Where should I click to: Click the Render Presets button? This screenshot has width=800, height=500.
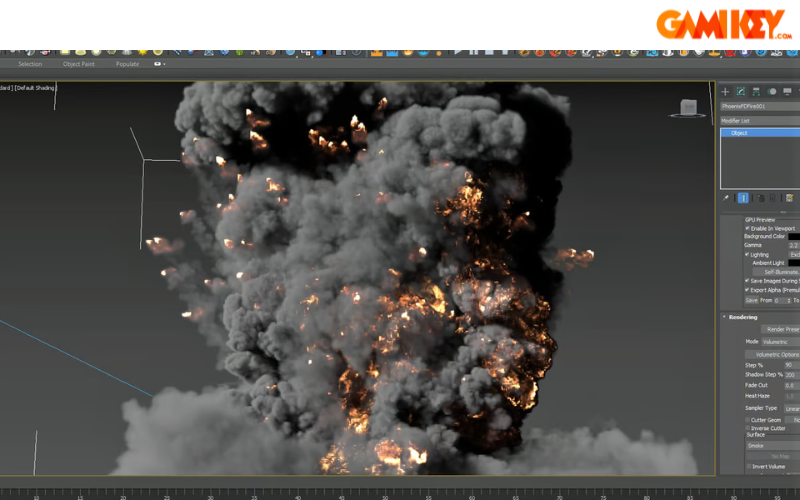pos(781,329)
